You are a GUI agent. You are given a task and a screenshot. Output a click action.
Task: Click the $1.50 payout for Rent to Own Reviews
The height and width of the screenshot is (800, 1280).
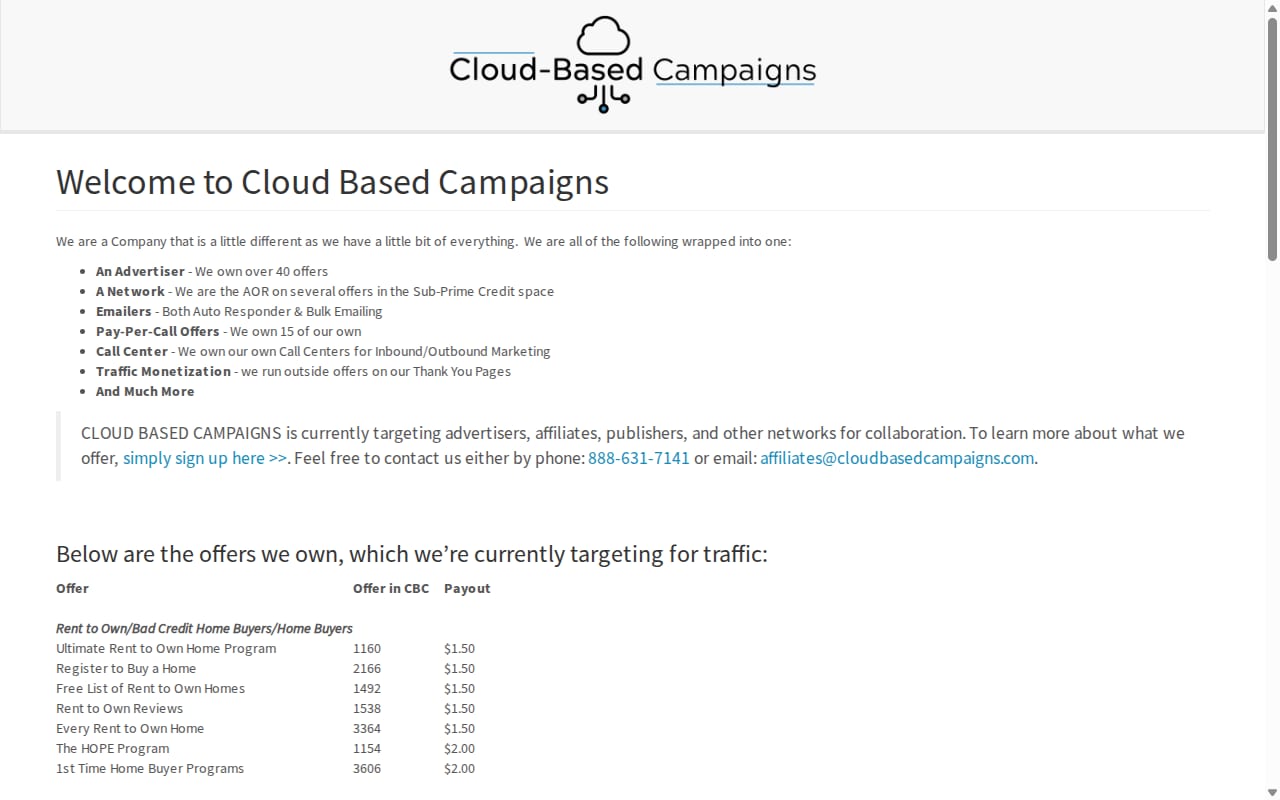tap(459, 708)
